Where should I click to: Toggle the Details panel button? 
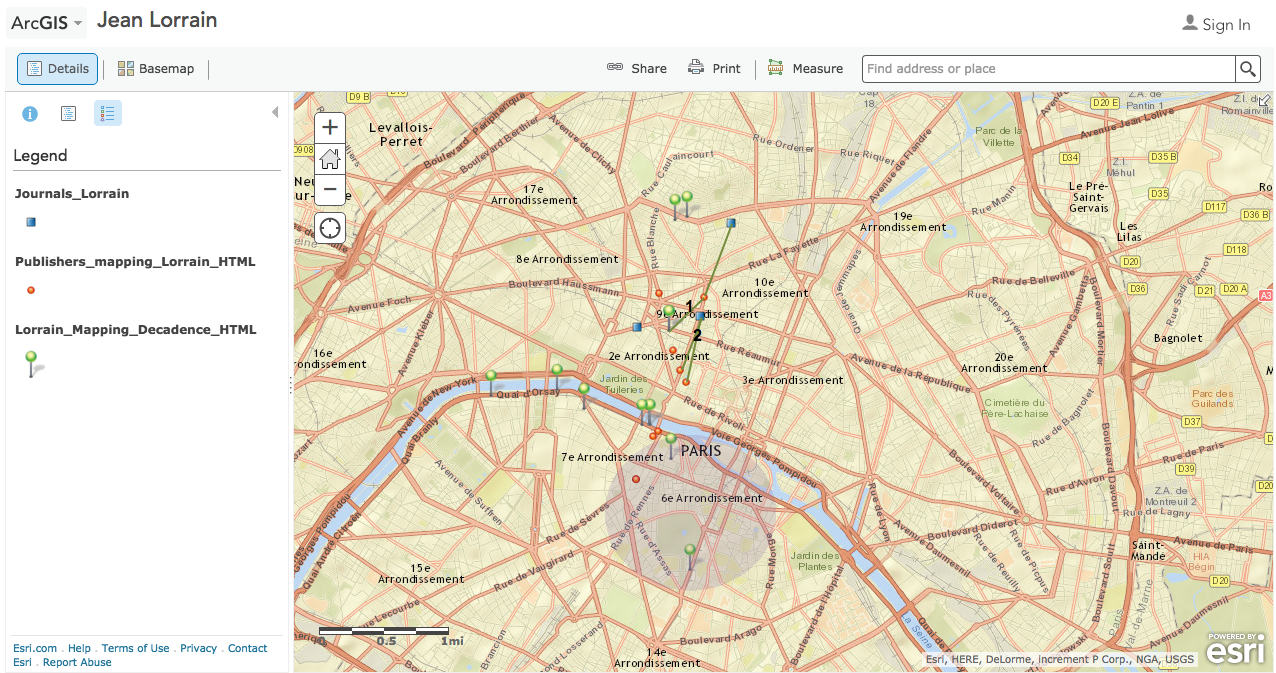(58, 69)
